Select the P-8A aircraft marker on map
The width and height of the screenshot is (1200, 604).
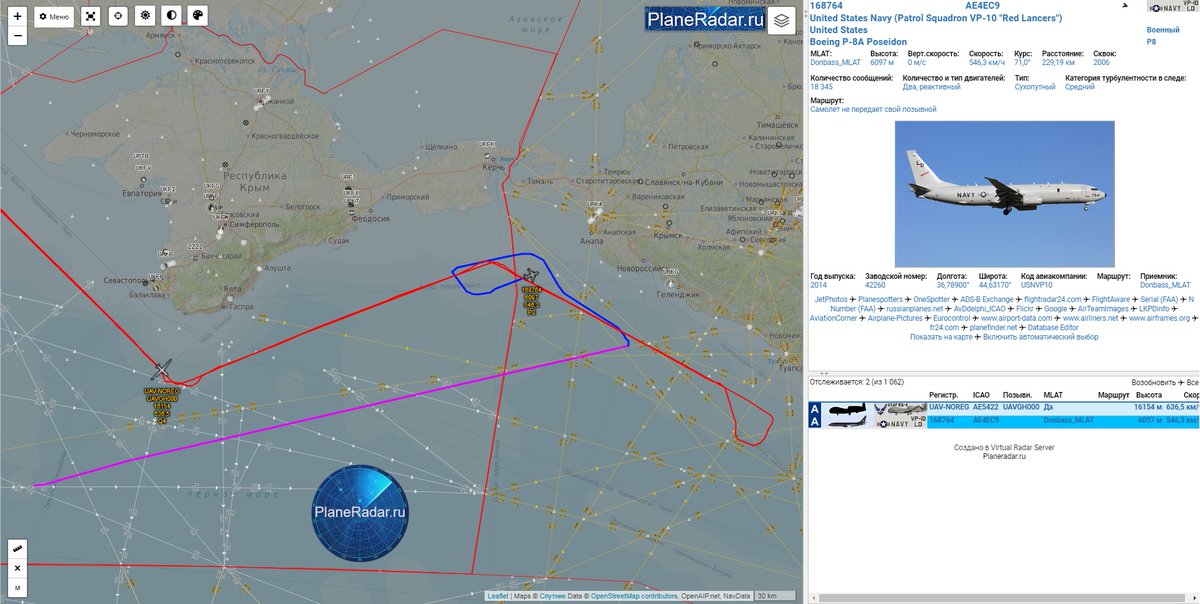pos(532,275)
